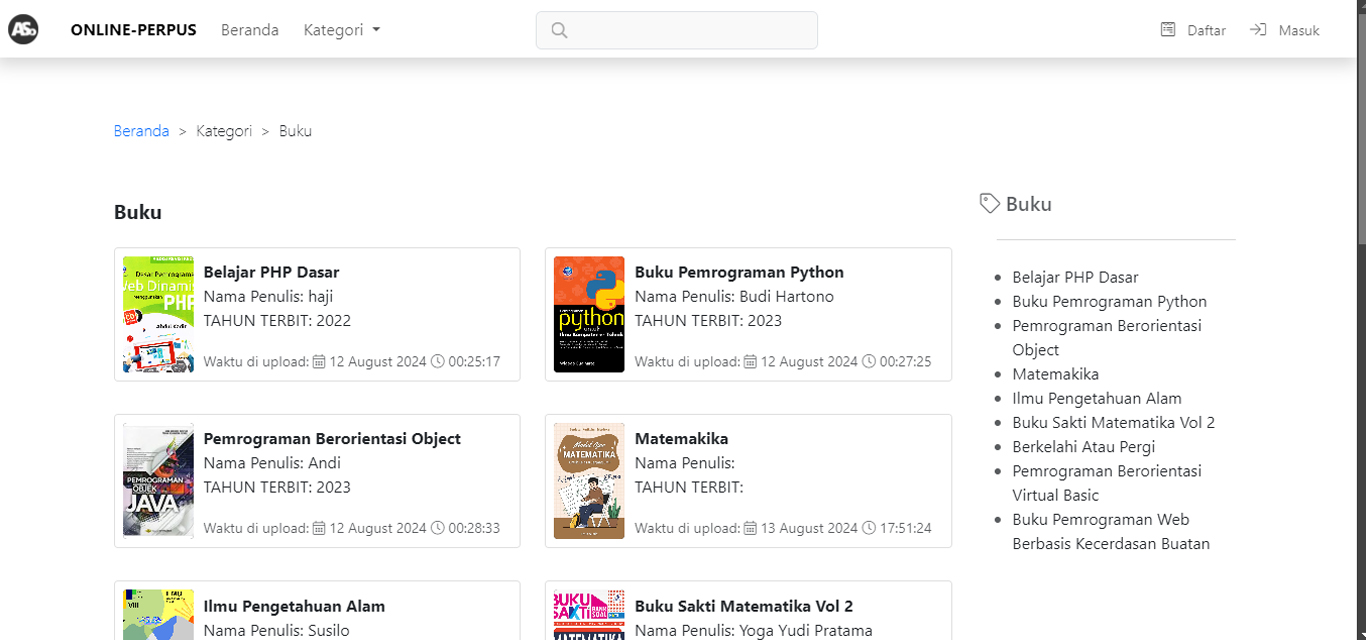The width and height of the screenshot is (1366, 640).
Task: Click calendar icon in Buku Pemrograman Python card
Action: (750, 361)
